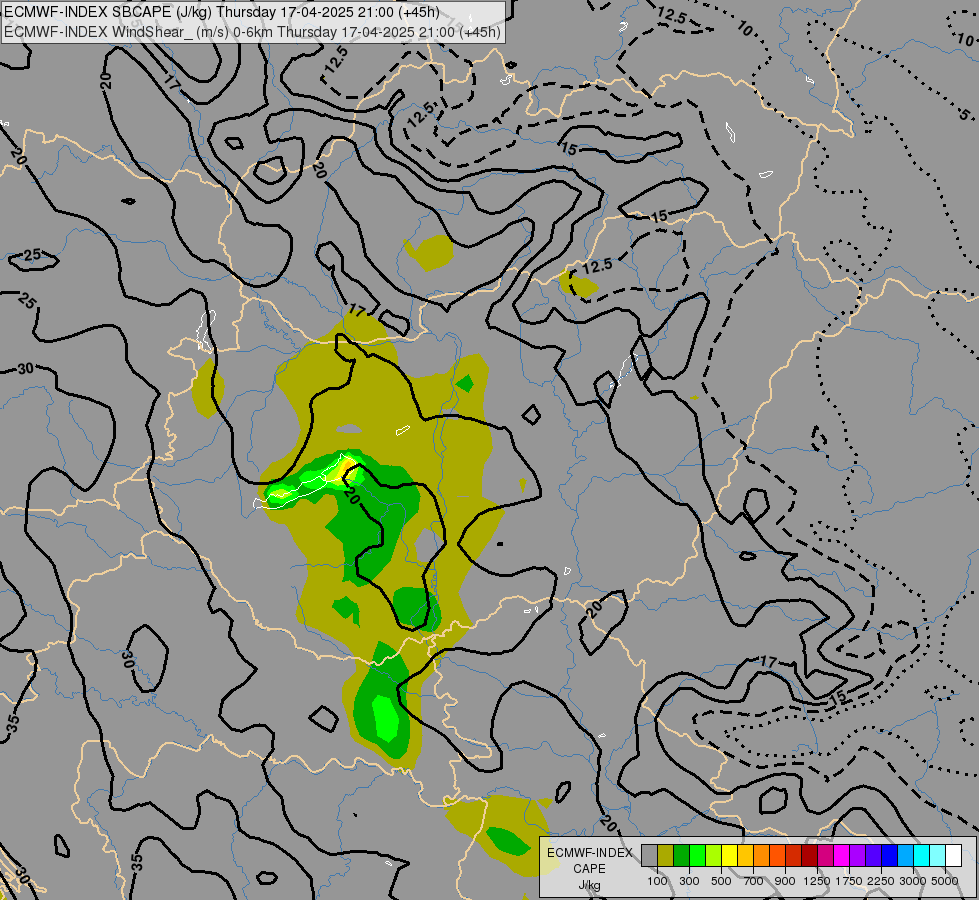Click the gray swatch in CAPE legend
979x900 pixels.
[x=649, y=855]
